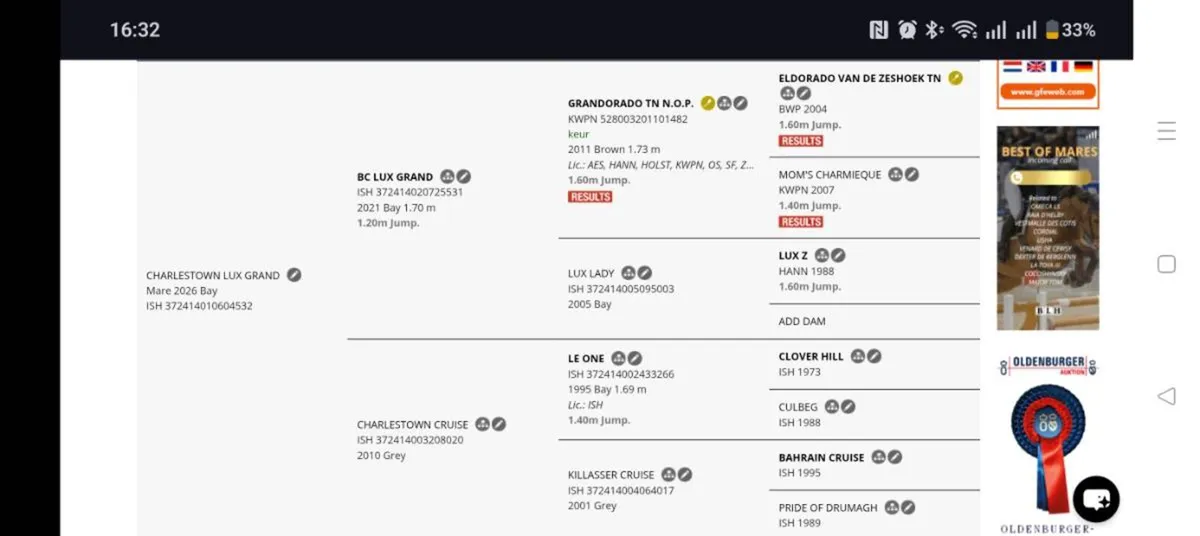1200x536 pixels.
Task: Open the chat support bubble
Action: coord(1096,500)
